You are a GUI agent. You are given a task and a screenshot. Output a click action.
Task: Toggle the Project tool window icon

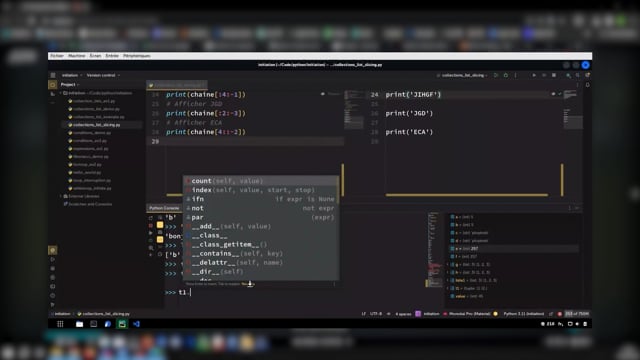click(x=53, y=85)
